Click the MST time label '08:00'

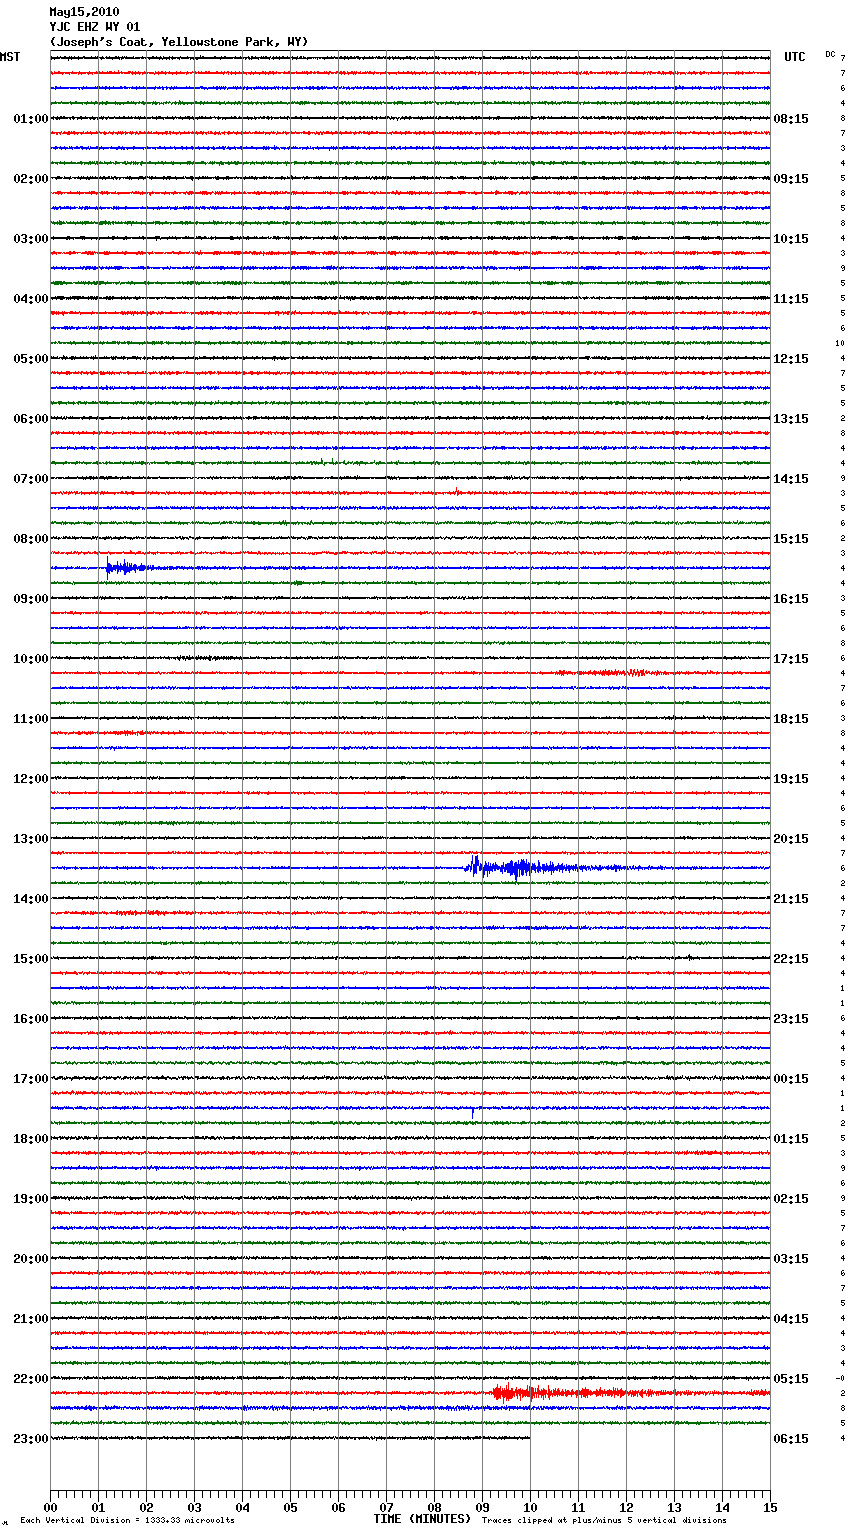click(x=31, y=539)
